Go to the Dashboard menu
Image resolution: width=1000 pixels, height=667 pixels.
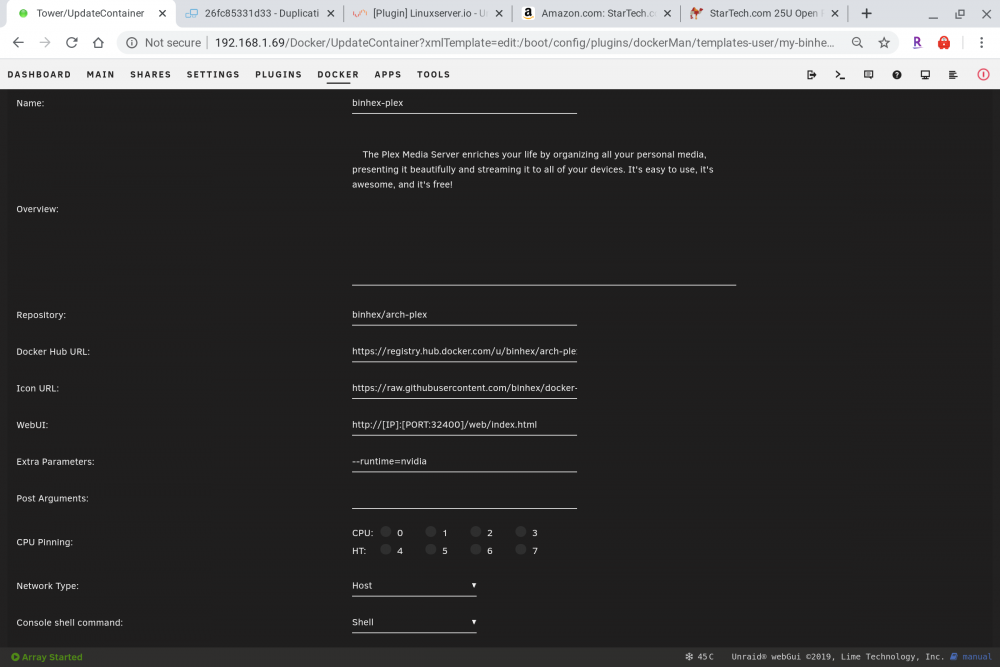click(x=40, y=75)
